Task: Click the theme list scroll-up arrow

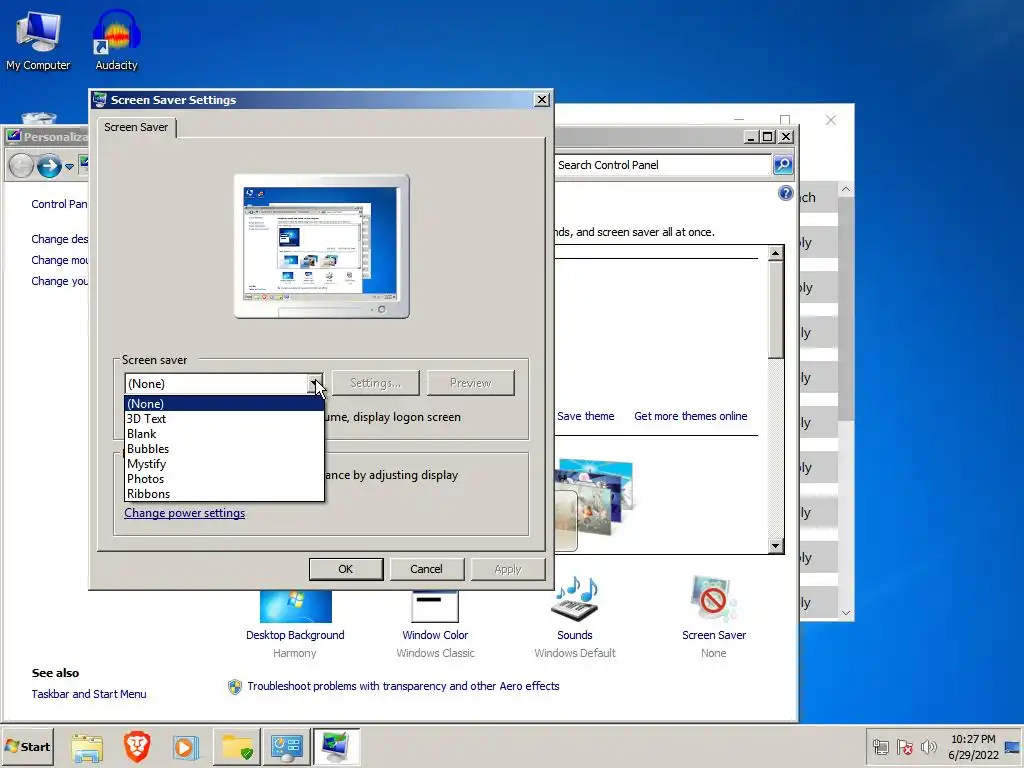Action: [775, 253]
